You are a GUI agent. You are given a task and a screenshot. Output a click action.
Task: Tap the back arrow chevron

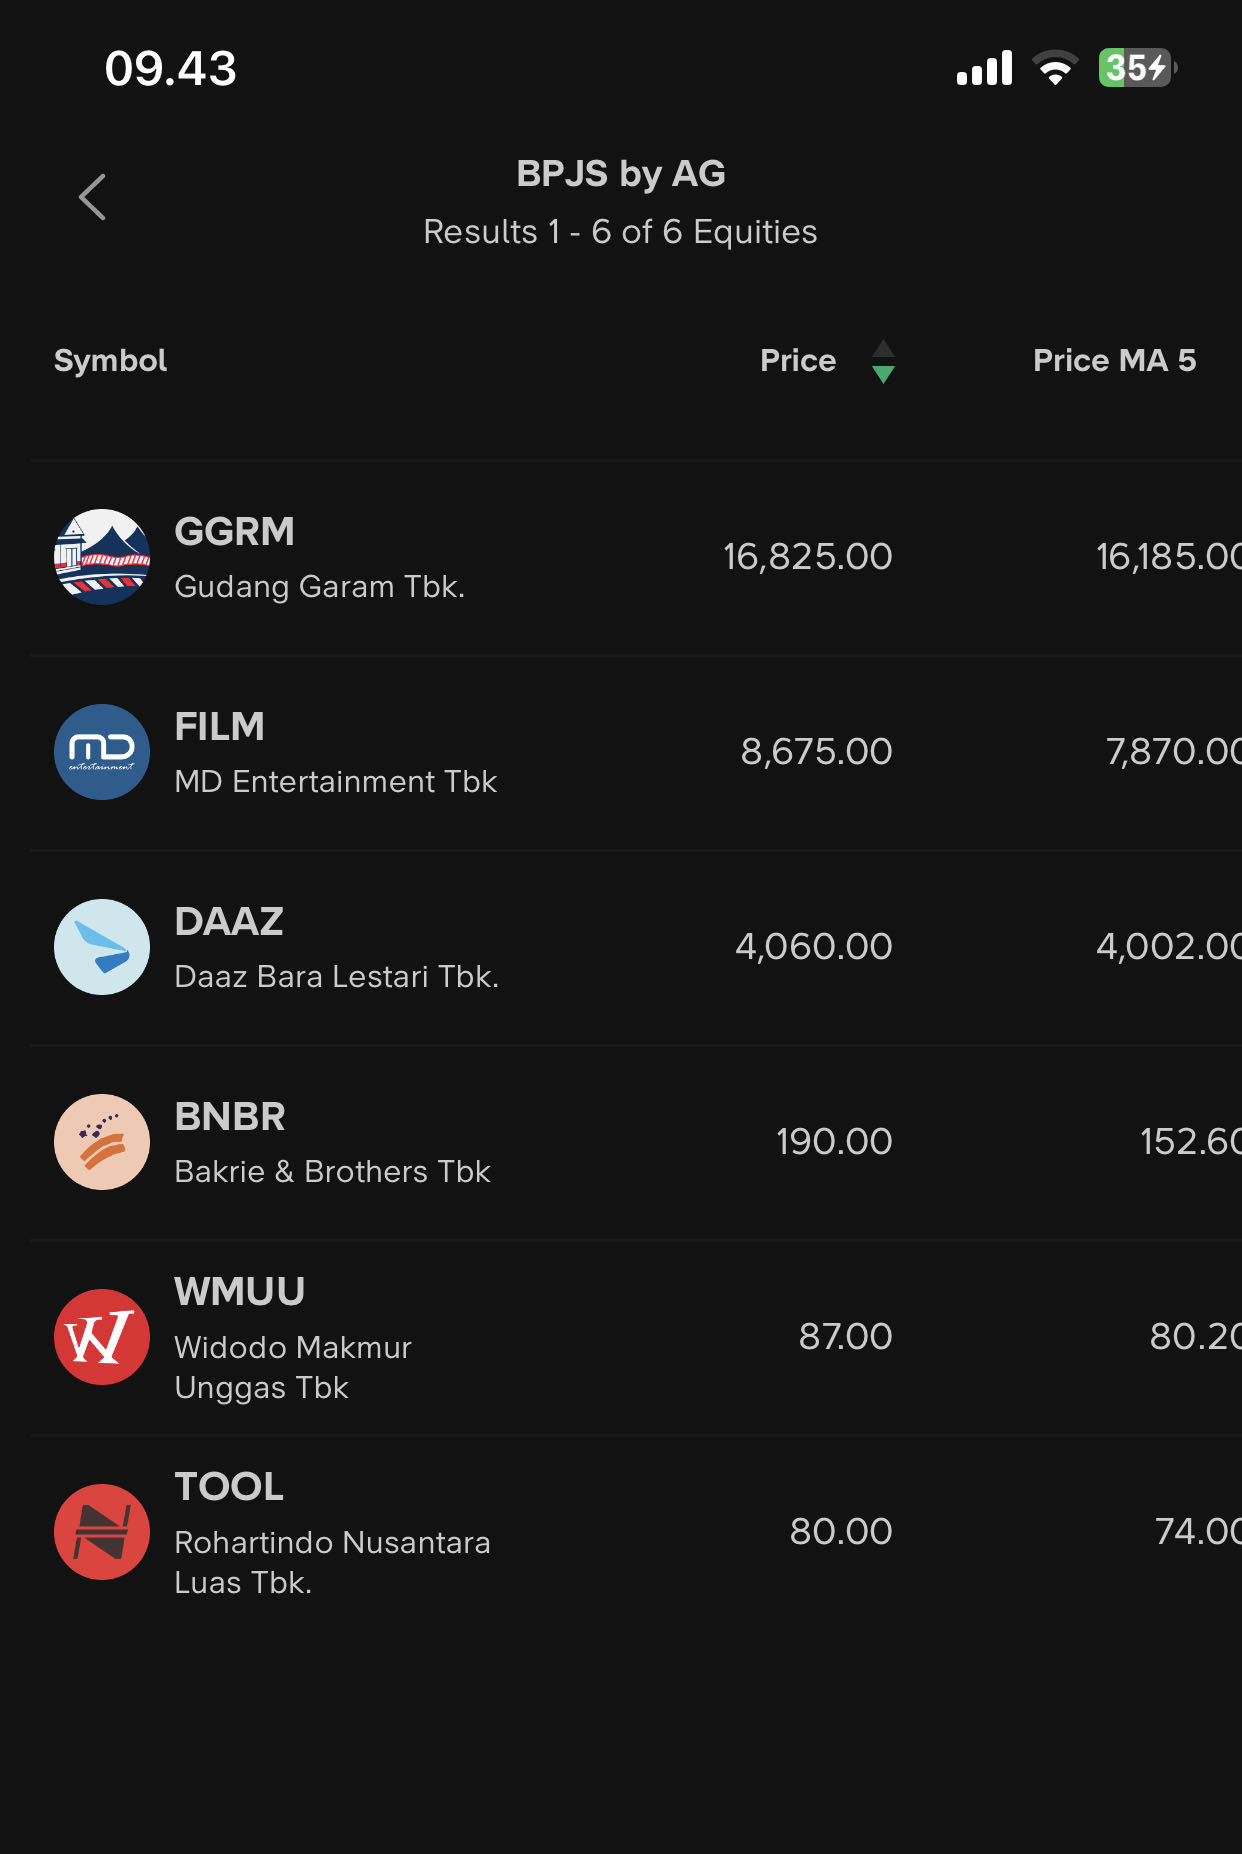(93, 197)
